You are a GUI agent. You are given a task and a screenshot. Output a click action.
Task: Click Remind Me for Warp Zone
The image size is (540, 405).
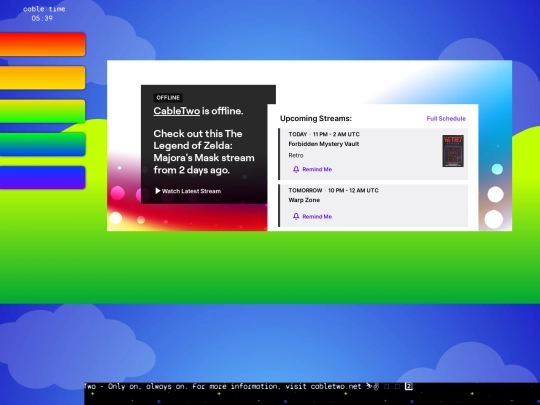(x=312, y=217)
